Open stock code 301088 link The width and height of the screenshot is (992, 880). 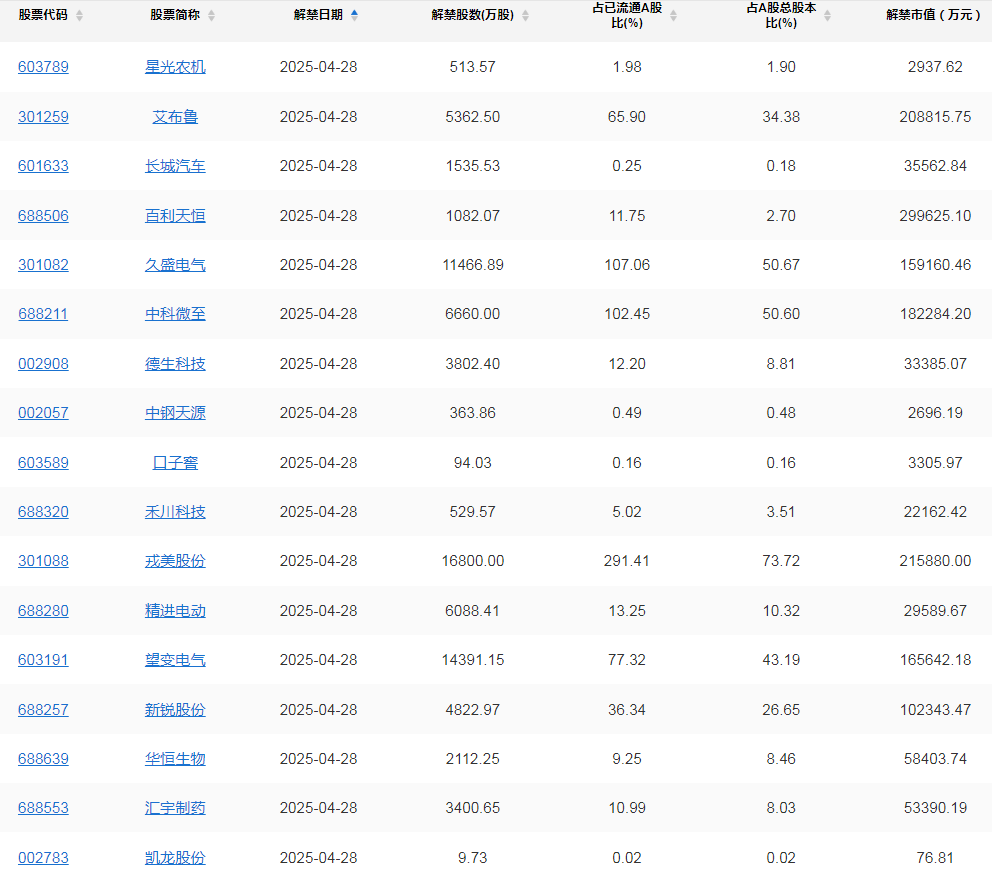(x=43, y=561)
